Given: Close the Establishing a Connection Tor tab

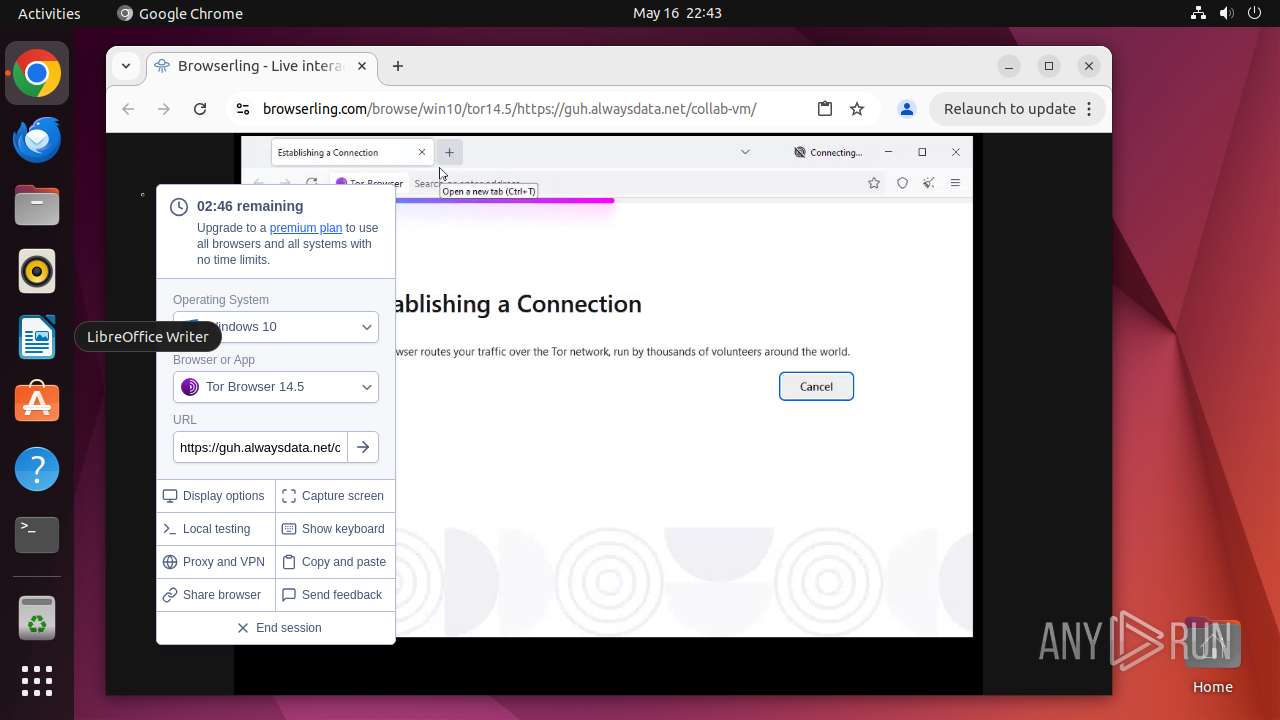Looking at the screenshot, I should (422, 152).
